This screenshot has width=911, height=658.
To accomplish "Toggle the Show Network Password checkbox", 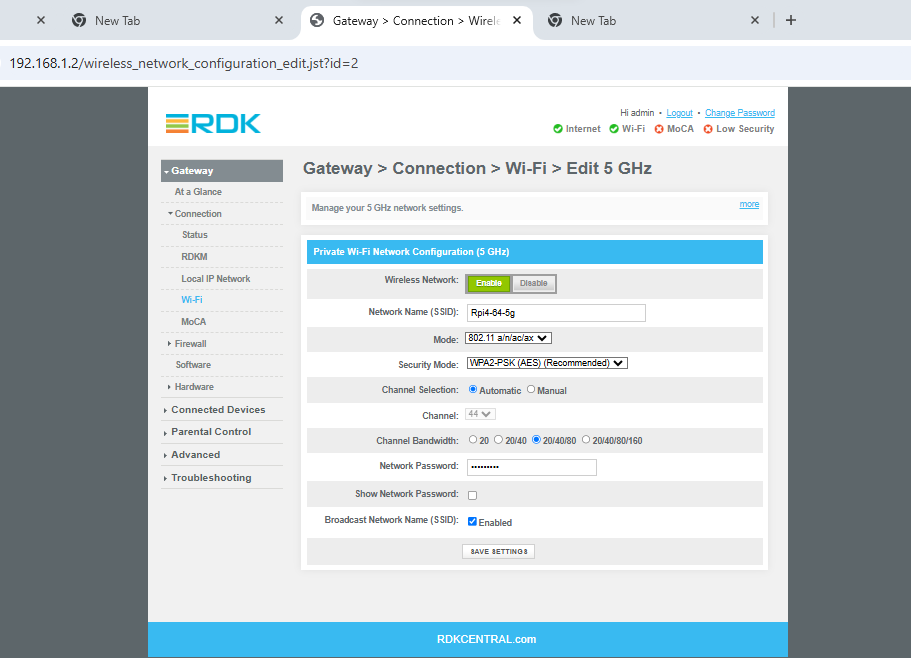I will click(x=472, y=495).
